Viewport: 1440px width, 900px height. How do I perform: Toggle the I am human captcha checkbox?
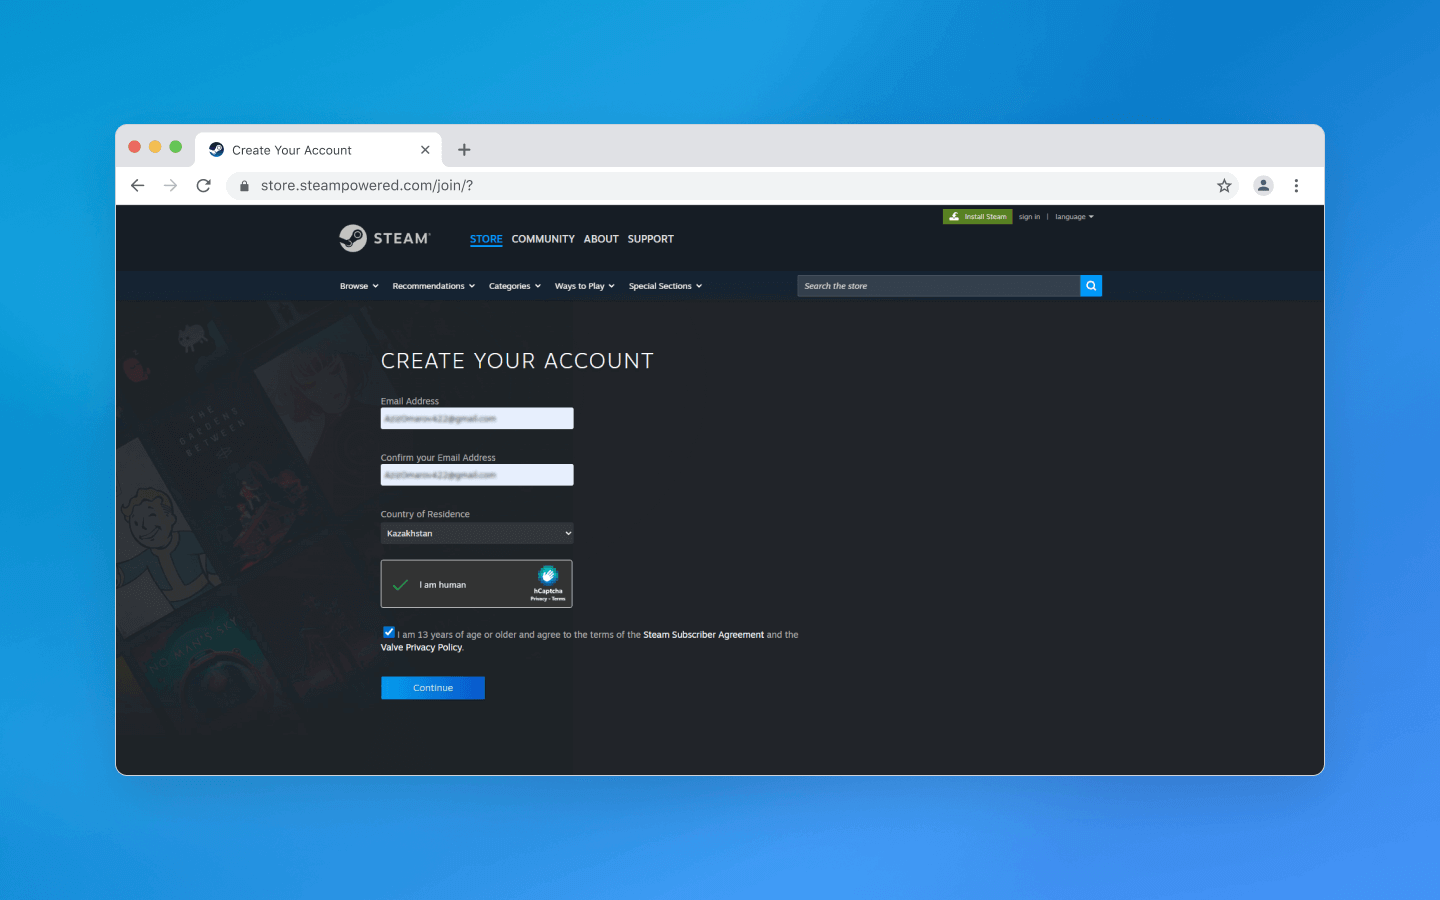click(x=399, y=583)
